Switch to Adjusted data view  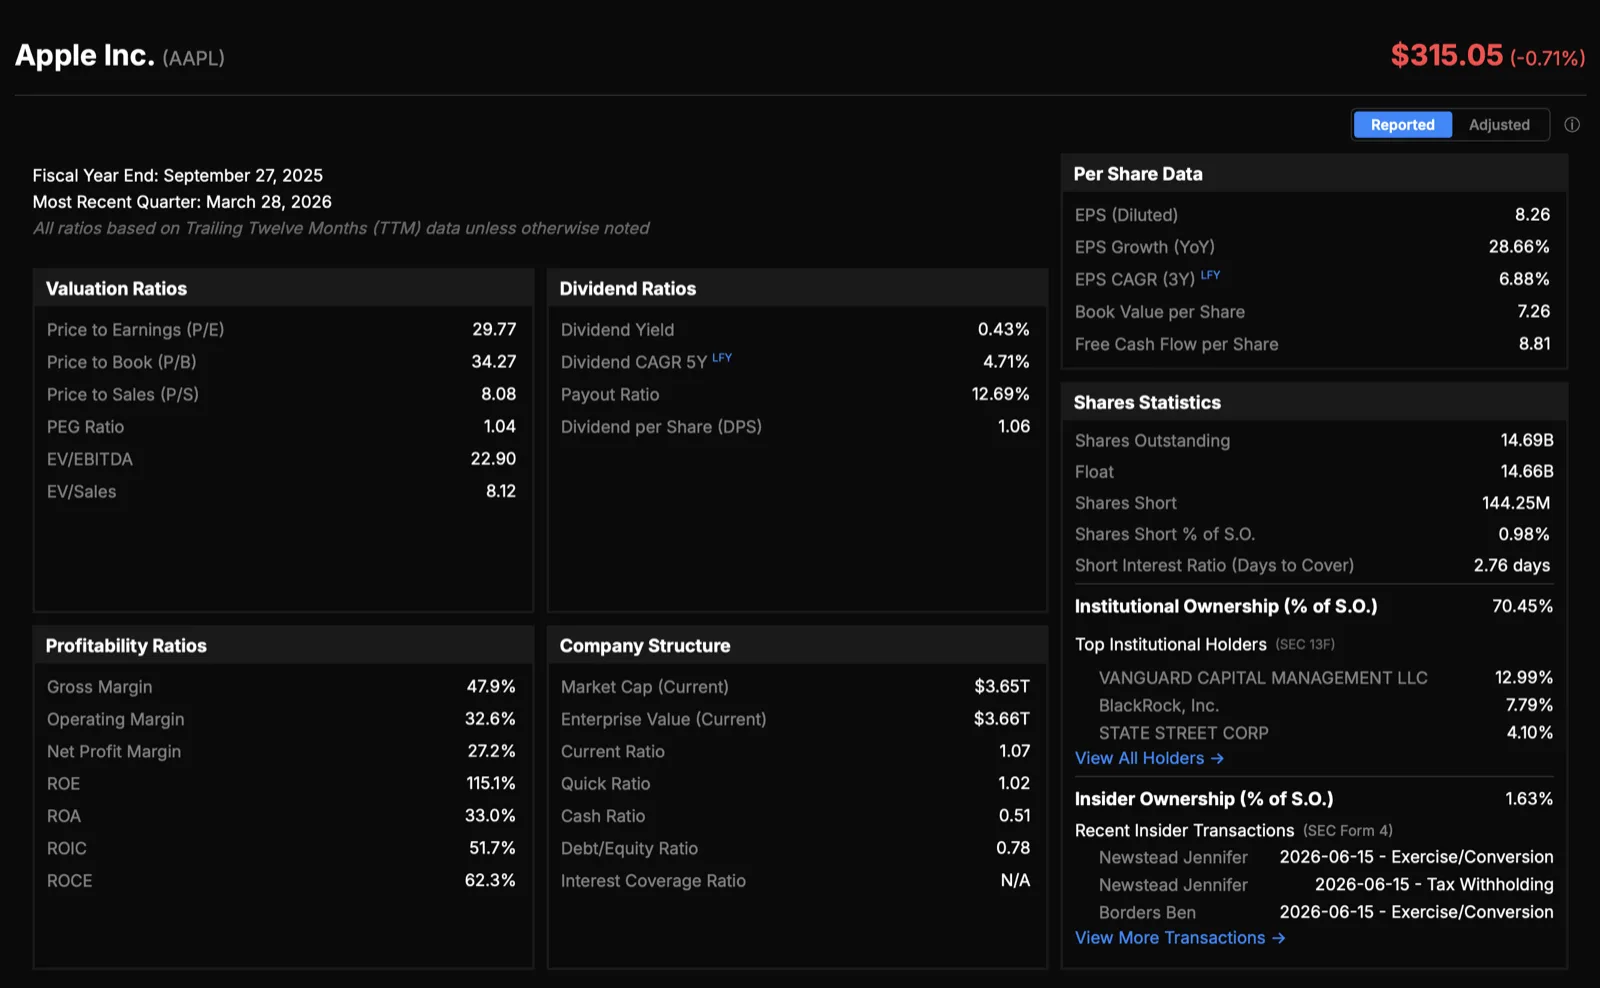(x=1499, y=125)
